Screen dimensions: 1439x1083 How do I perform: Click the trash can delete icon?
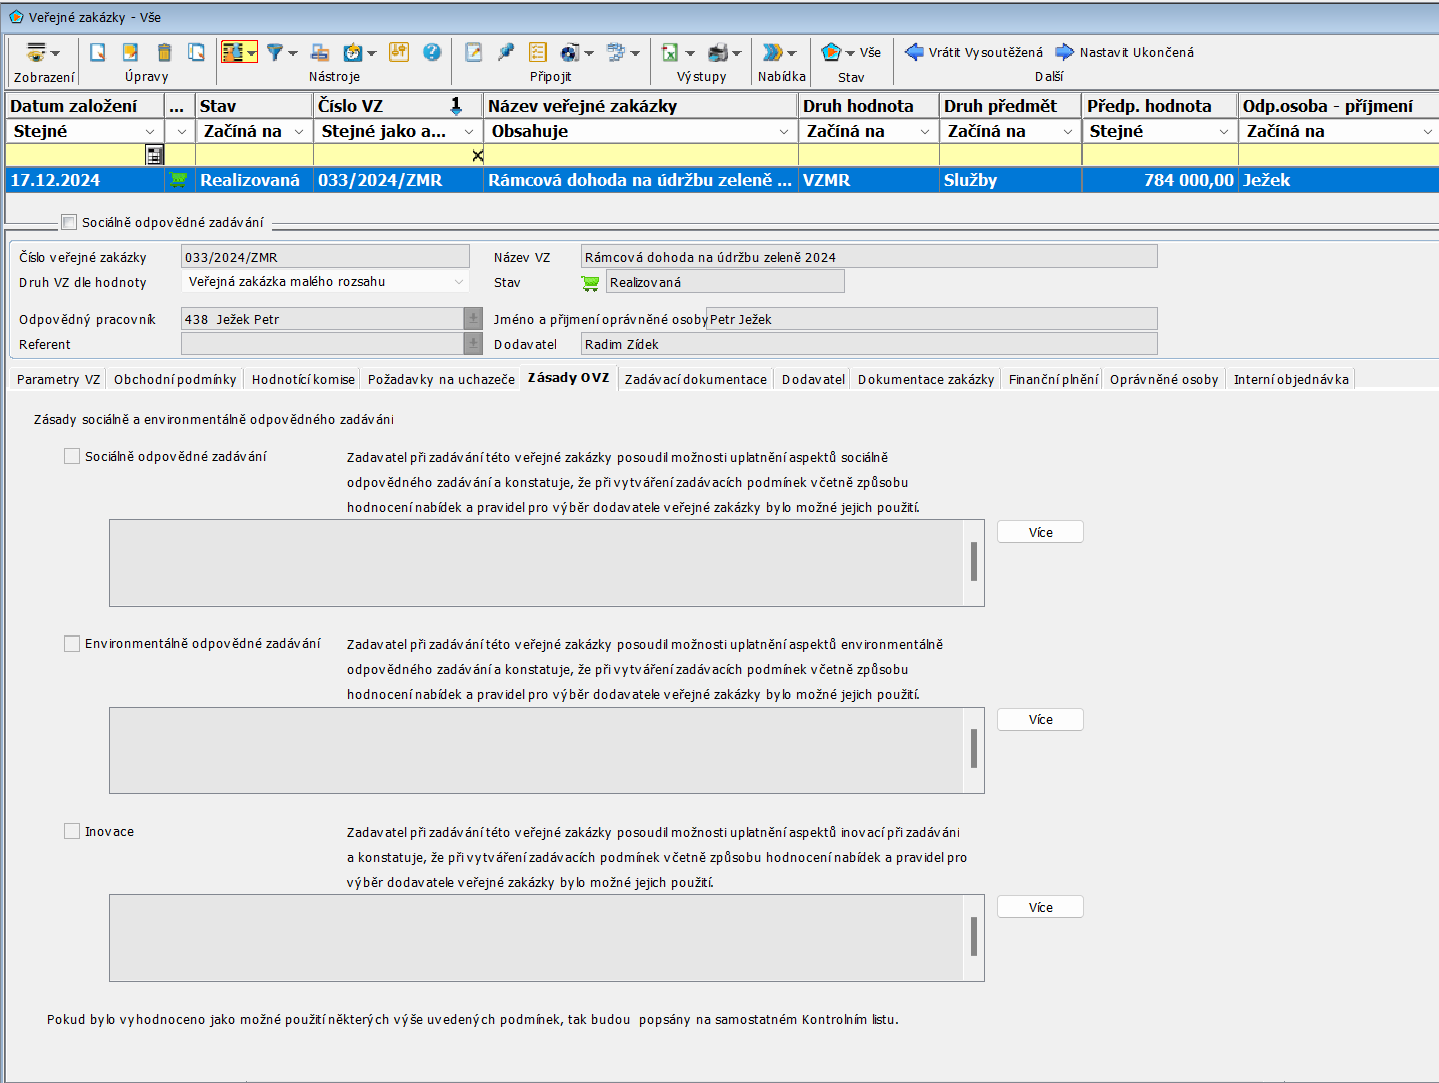(165, 52)
